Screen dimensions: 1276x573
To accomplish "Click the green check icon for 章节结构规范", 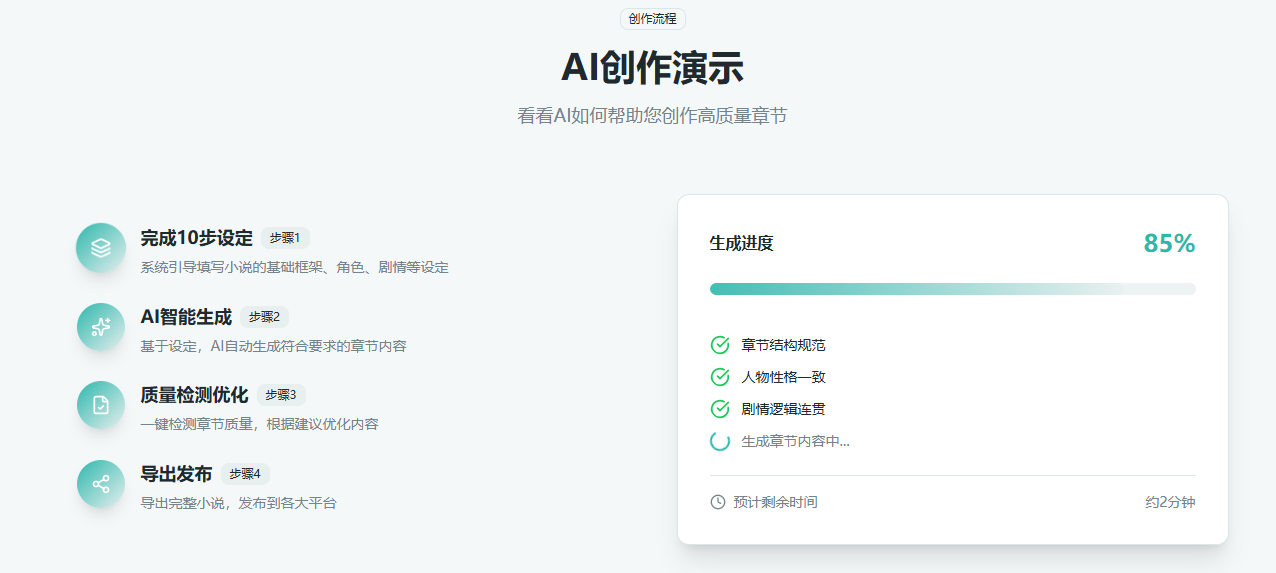I will coord(720,345).
